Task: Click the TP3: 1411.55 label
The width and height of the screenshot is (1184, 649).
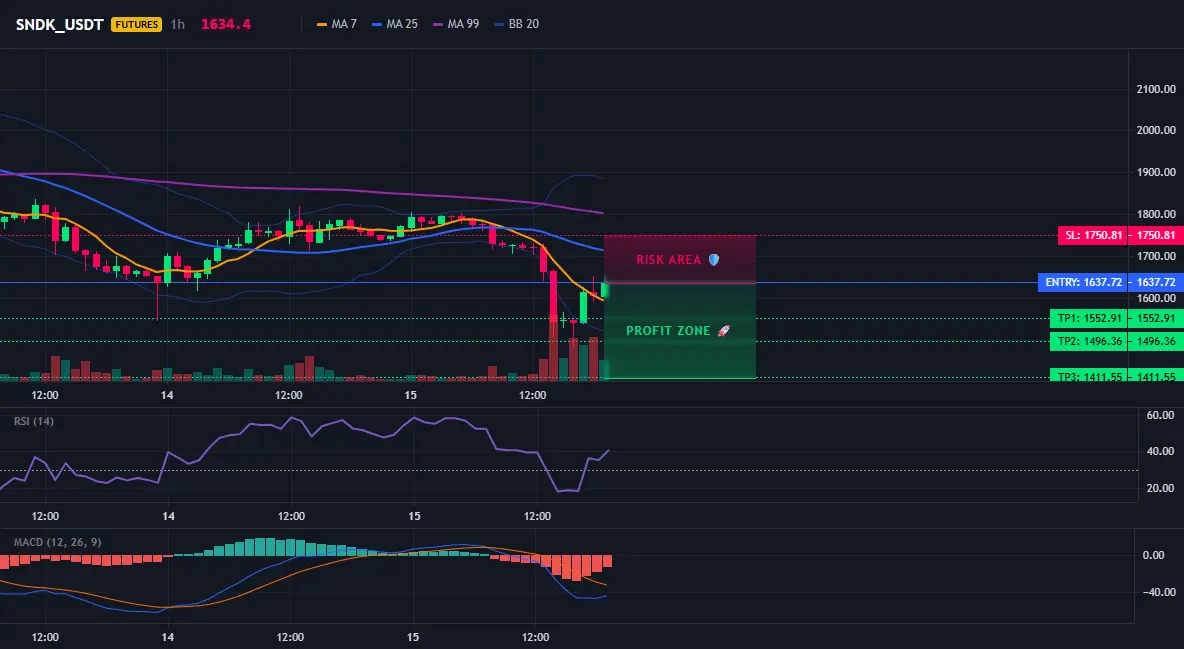Action: pos(1090,375)
